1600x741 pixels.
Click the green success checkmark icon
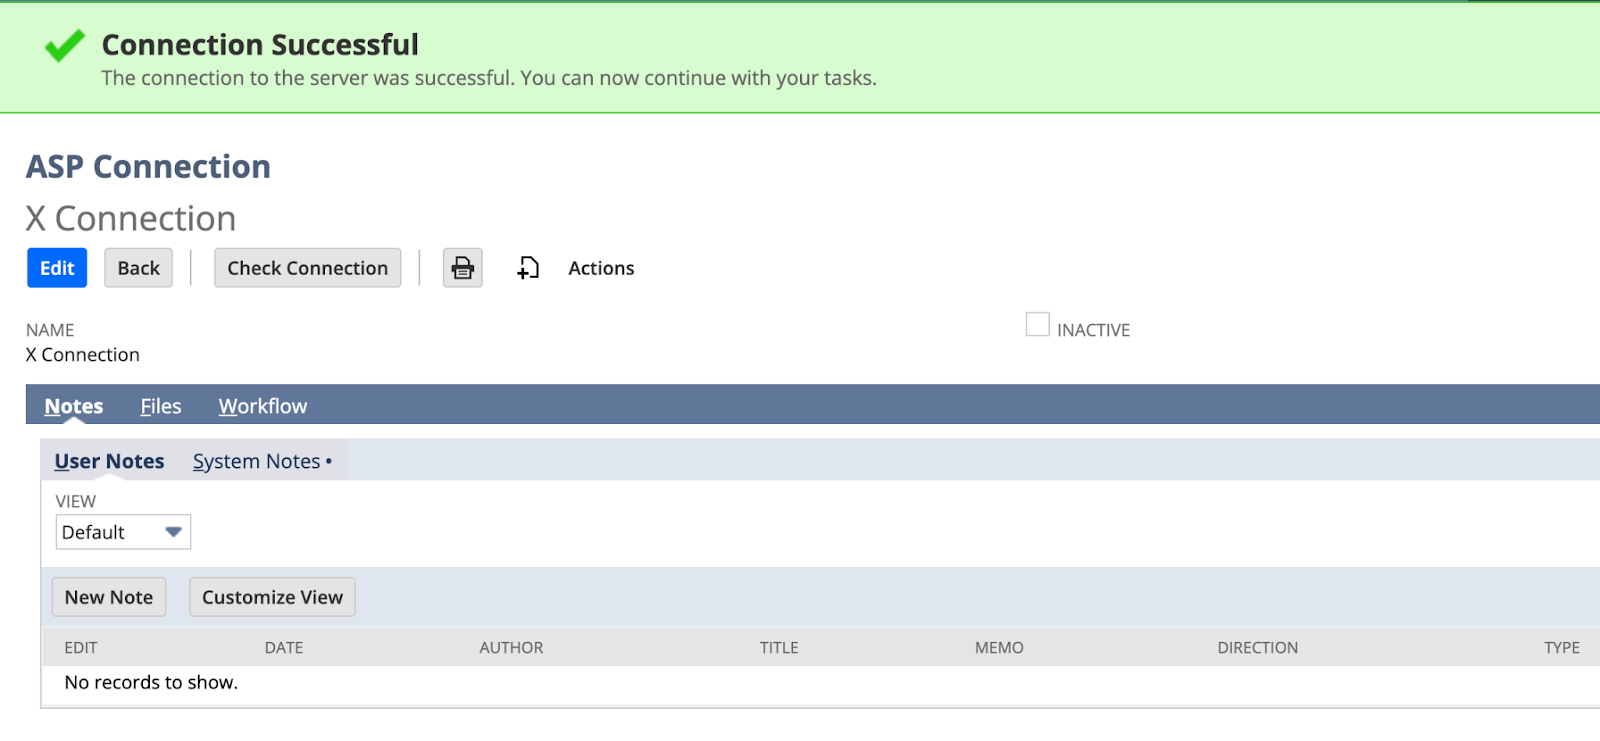(x=65, y=45)
